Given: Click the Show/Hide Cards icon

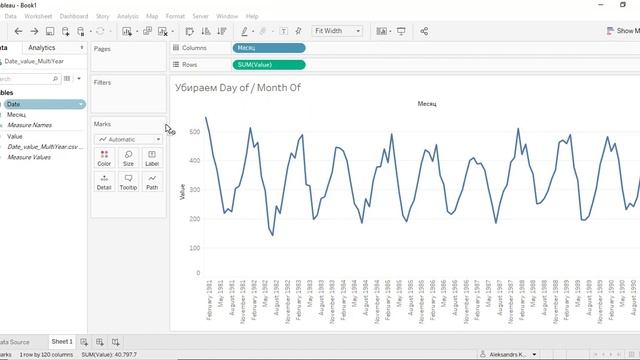Looking at the screenshot, I should (382, 31).
